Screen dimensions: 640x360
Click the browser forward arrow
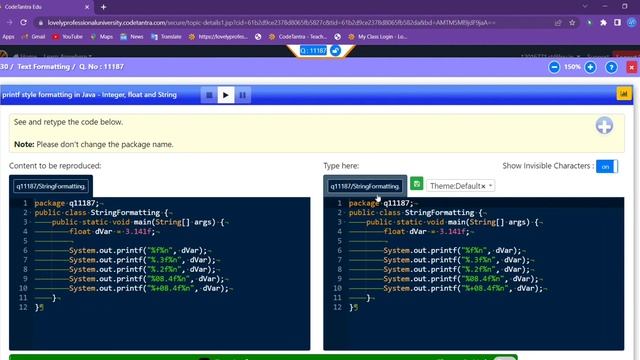point(9,22)
